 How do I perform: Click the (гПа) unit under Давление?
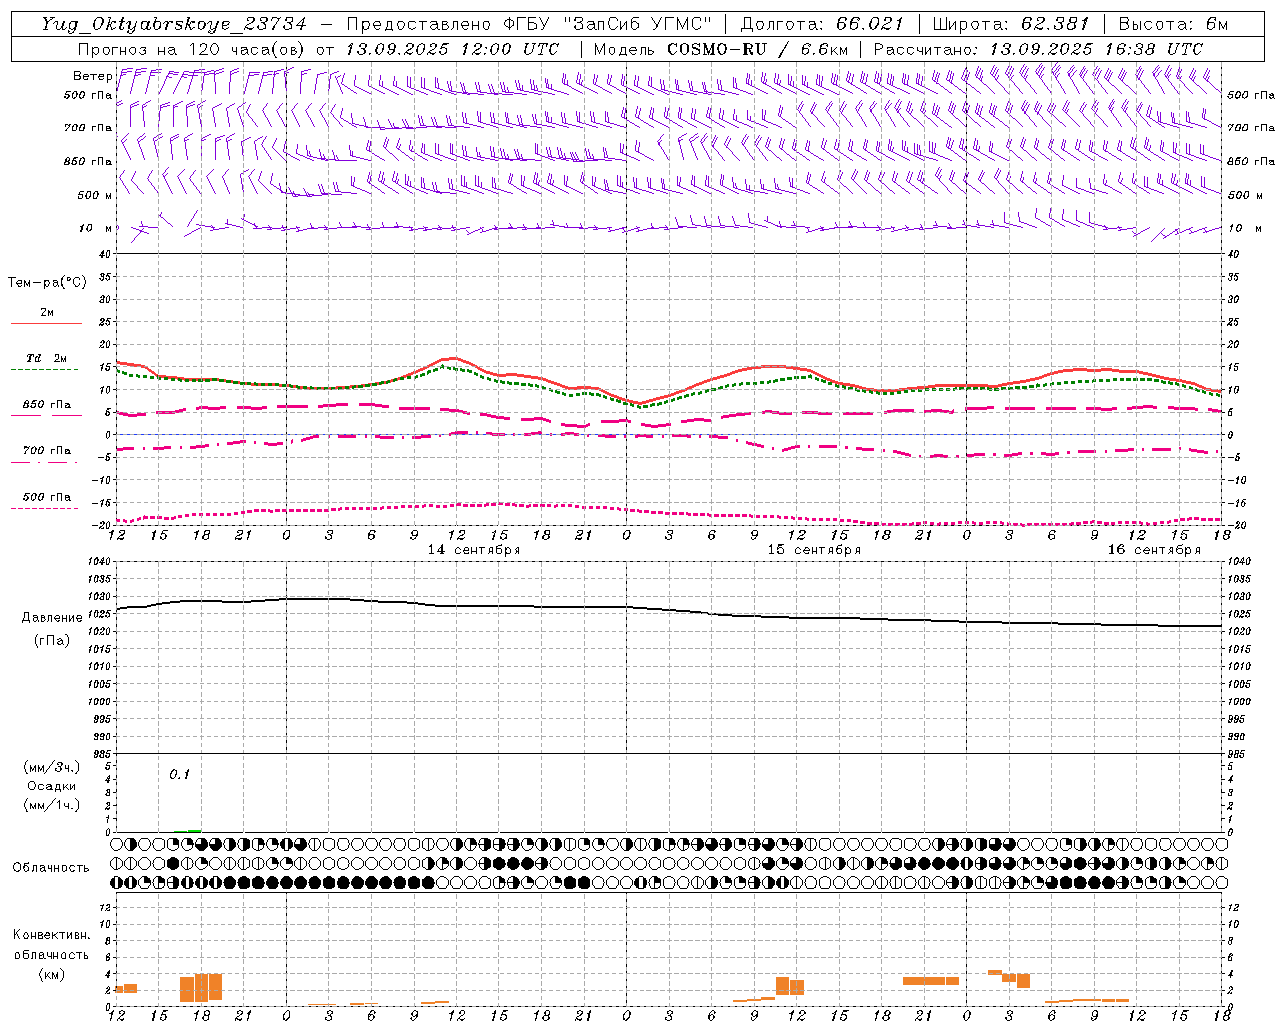52,641
